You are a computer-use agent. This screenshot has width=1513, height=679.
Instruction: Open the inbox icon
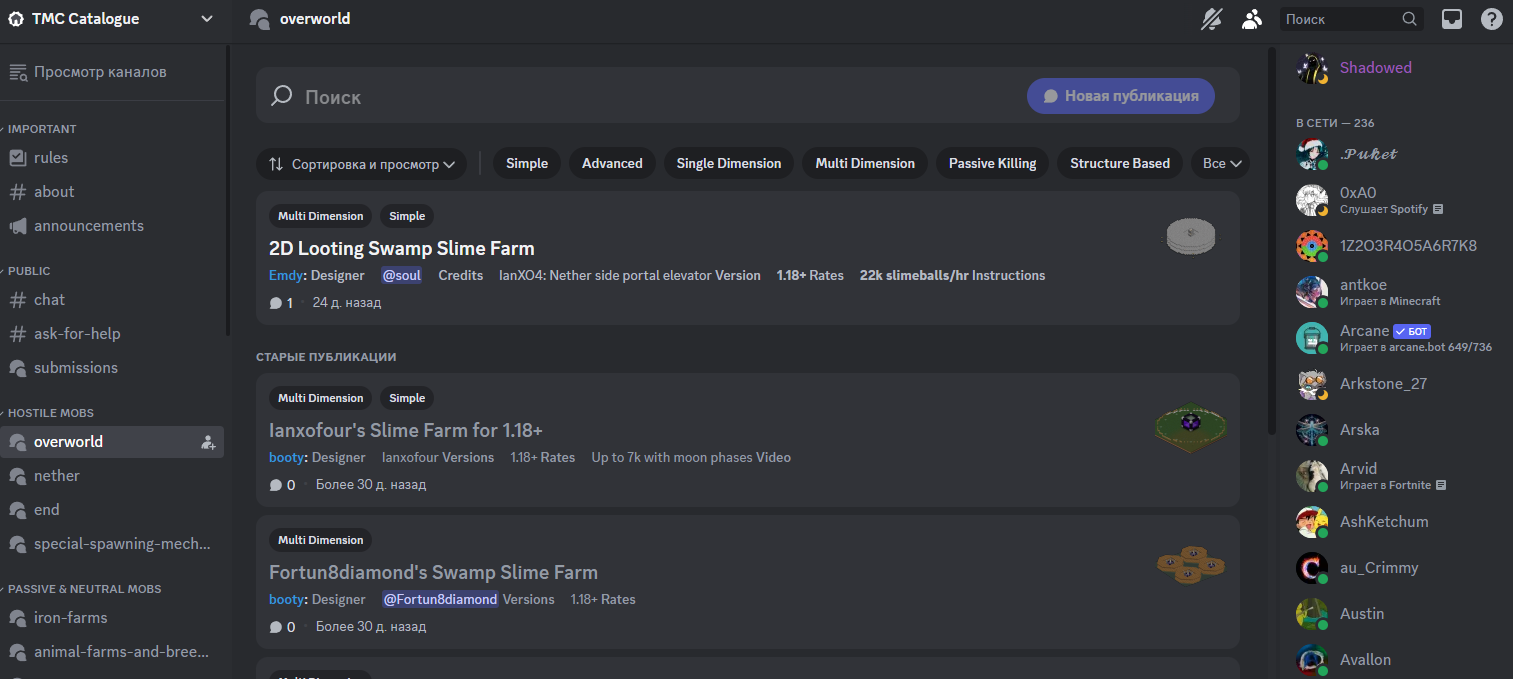[x=1452, y=19]
